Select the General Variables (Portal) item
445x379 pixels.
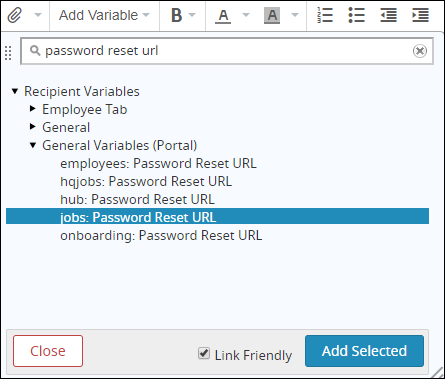pyautogui.click(x=119, y=145)
